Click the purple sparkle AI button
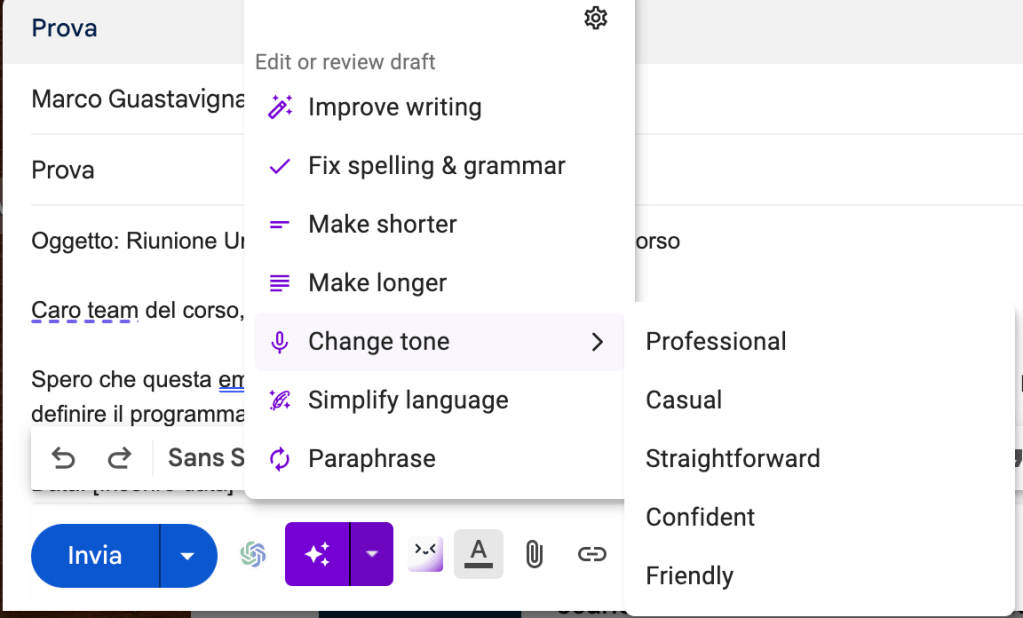Image resolution: width=1023 pixels, height=618 pixels. coord(317,554)
